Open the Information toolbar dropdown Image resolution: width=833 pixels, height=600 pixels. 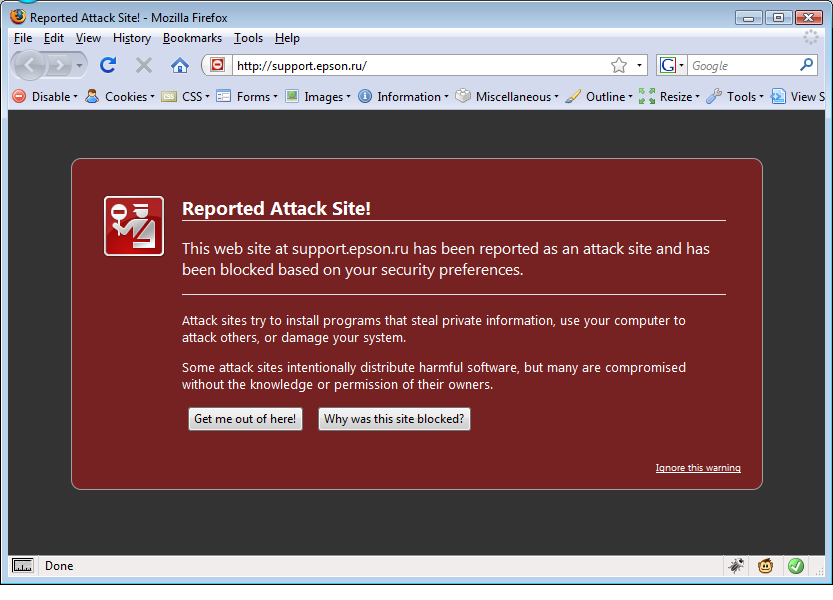click(413, 97)
